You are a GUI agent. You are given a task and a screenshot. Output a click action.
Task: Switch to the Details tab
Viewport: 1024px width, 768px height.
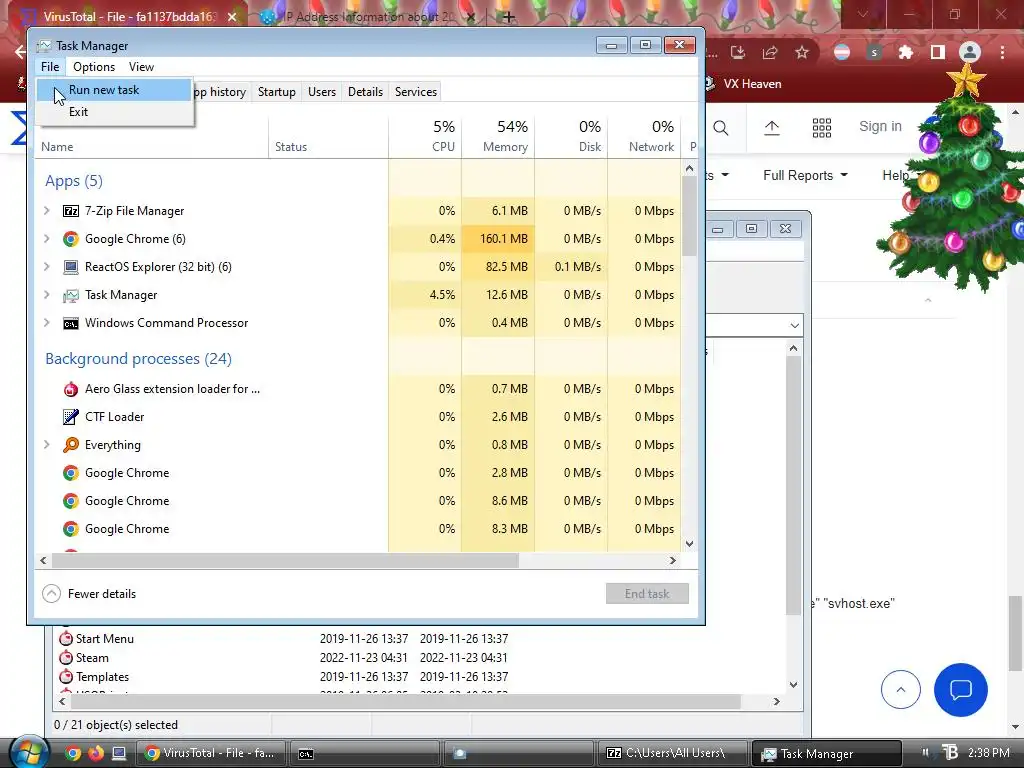point(365,91)
